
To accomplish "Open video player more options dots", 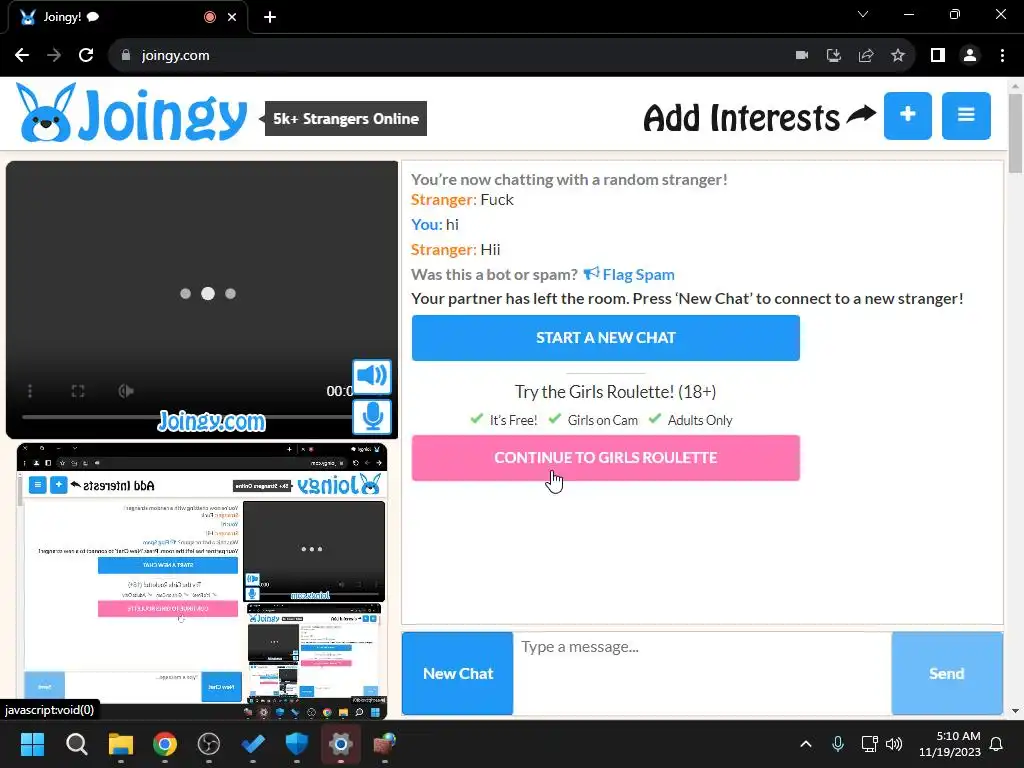I will 30,391.
